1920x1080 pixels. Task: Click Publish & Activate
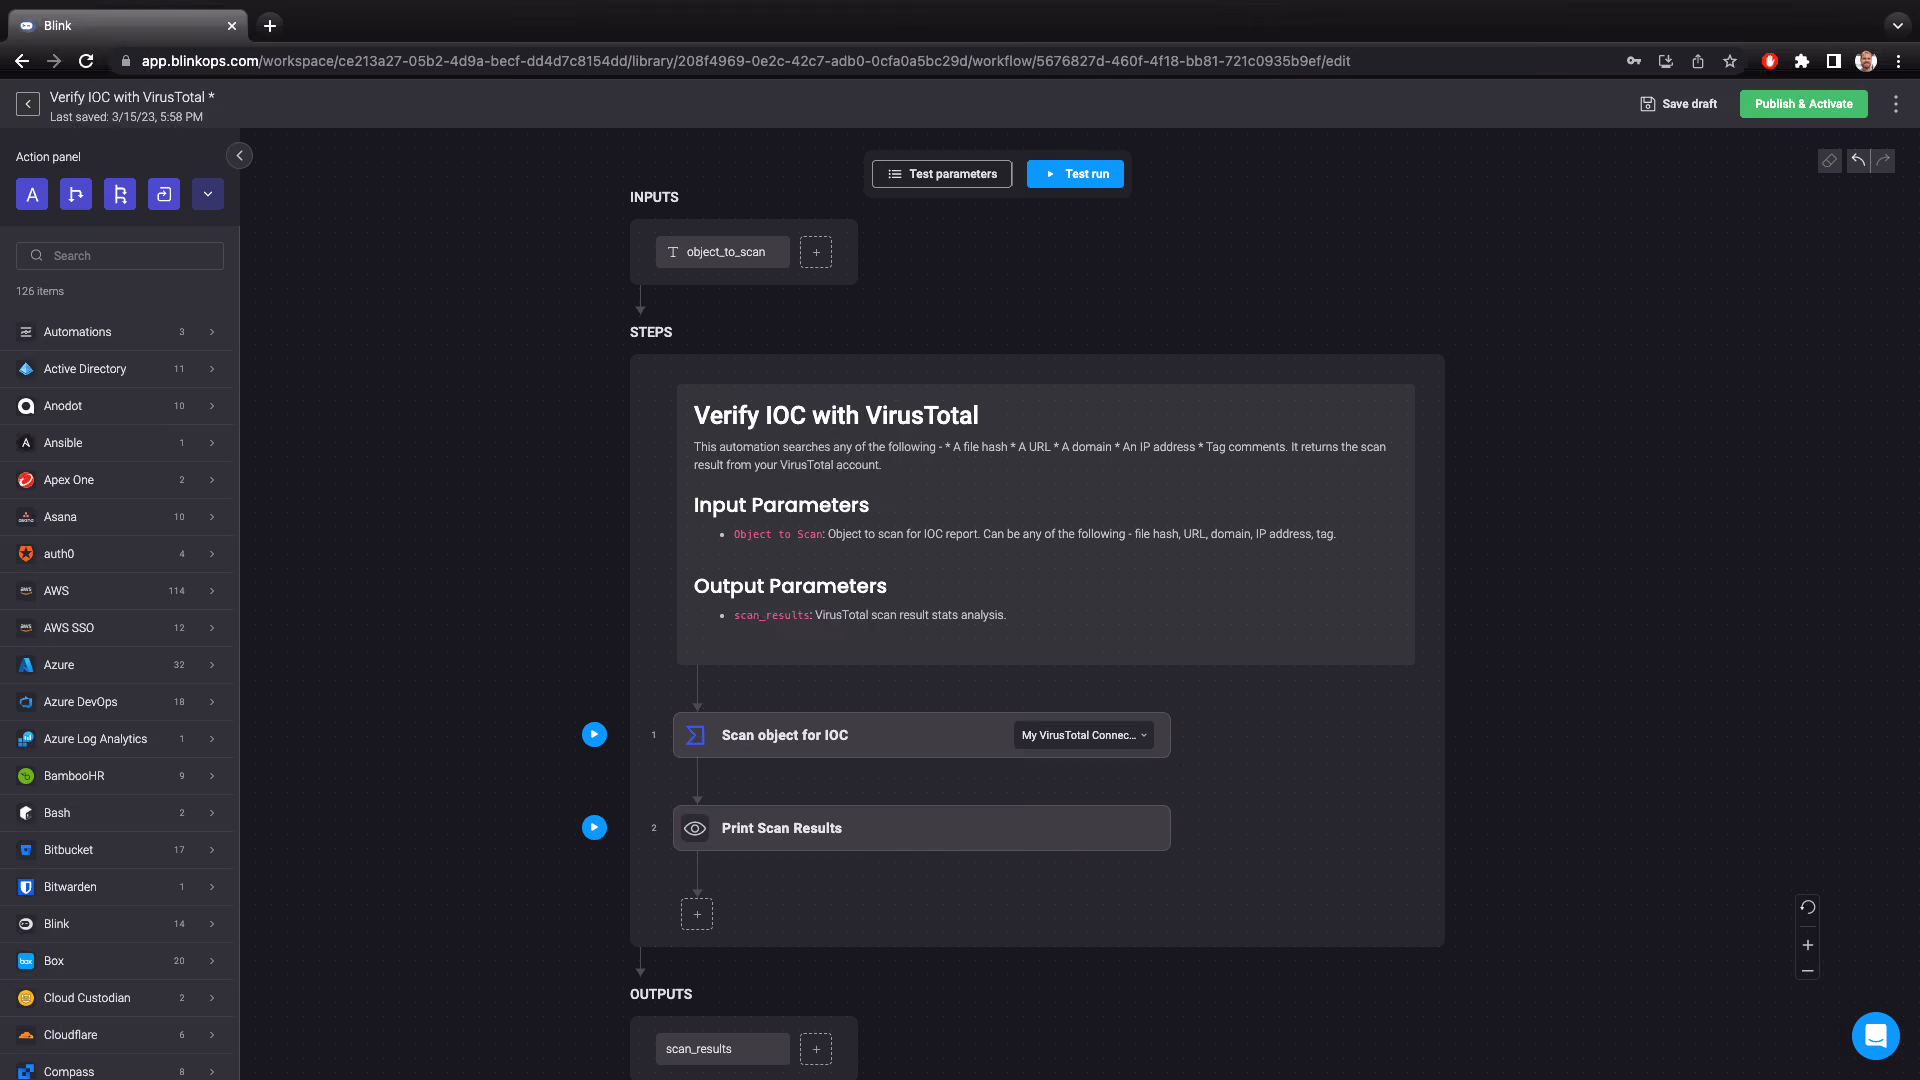coord(1804,104)
